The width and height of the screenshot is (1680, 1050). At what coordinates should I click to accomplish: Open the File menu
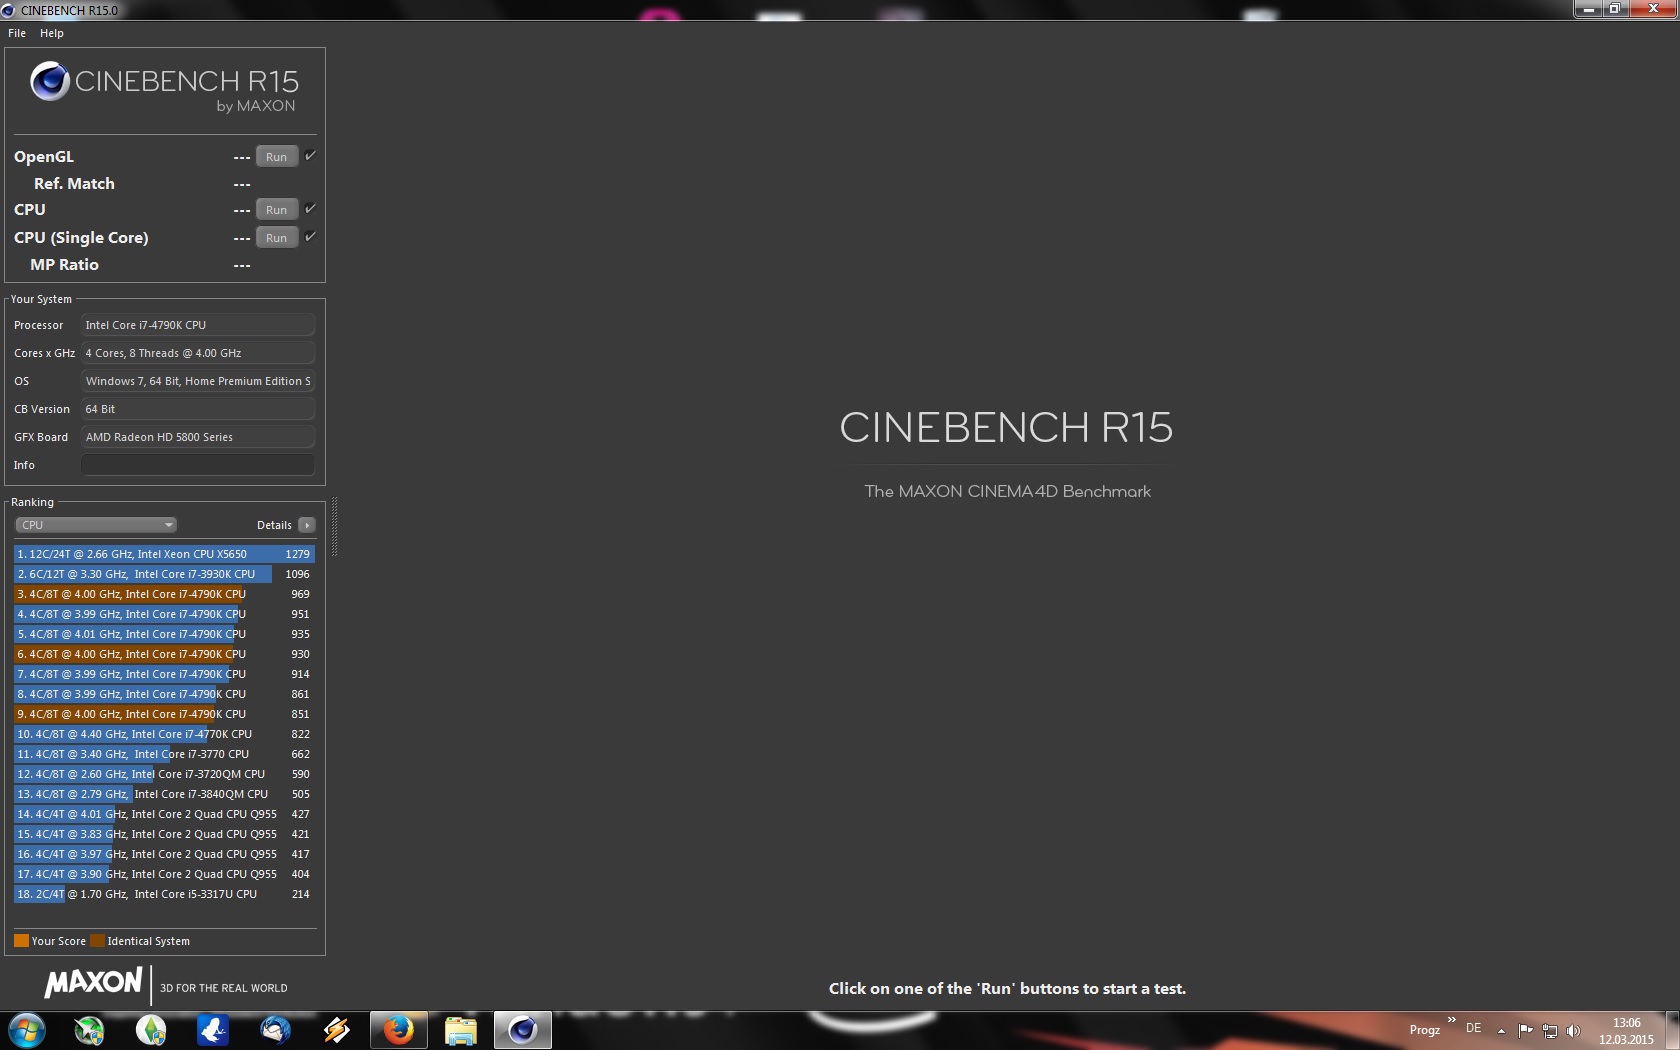(17, 33)
